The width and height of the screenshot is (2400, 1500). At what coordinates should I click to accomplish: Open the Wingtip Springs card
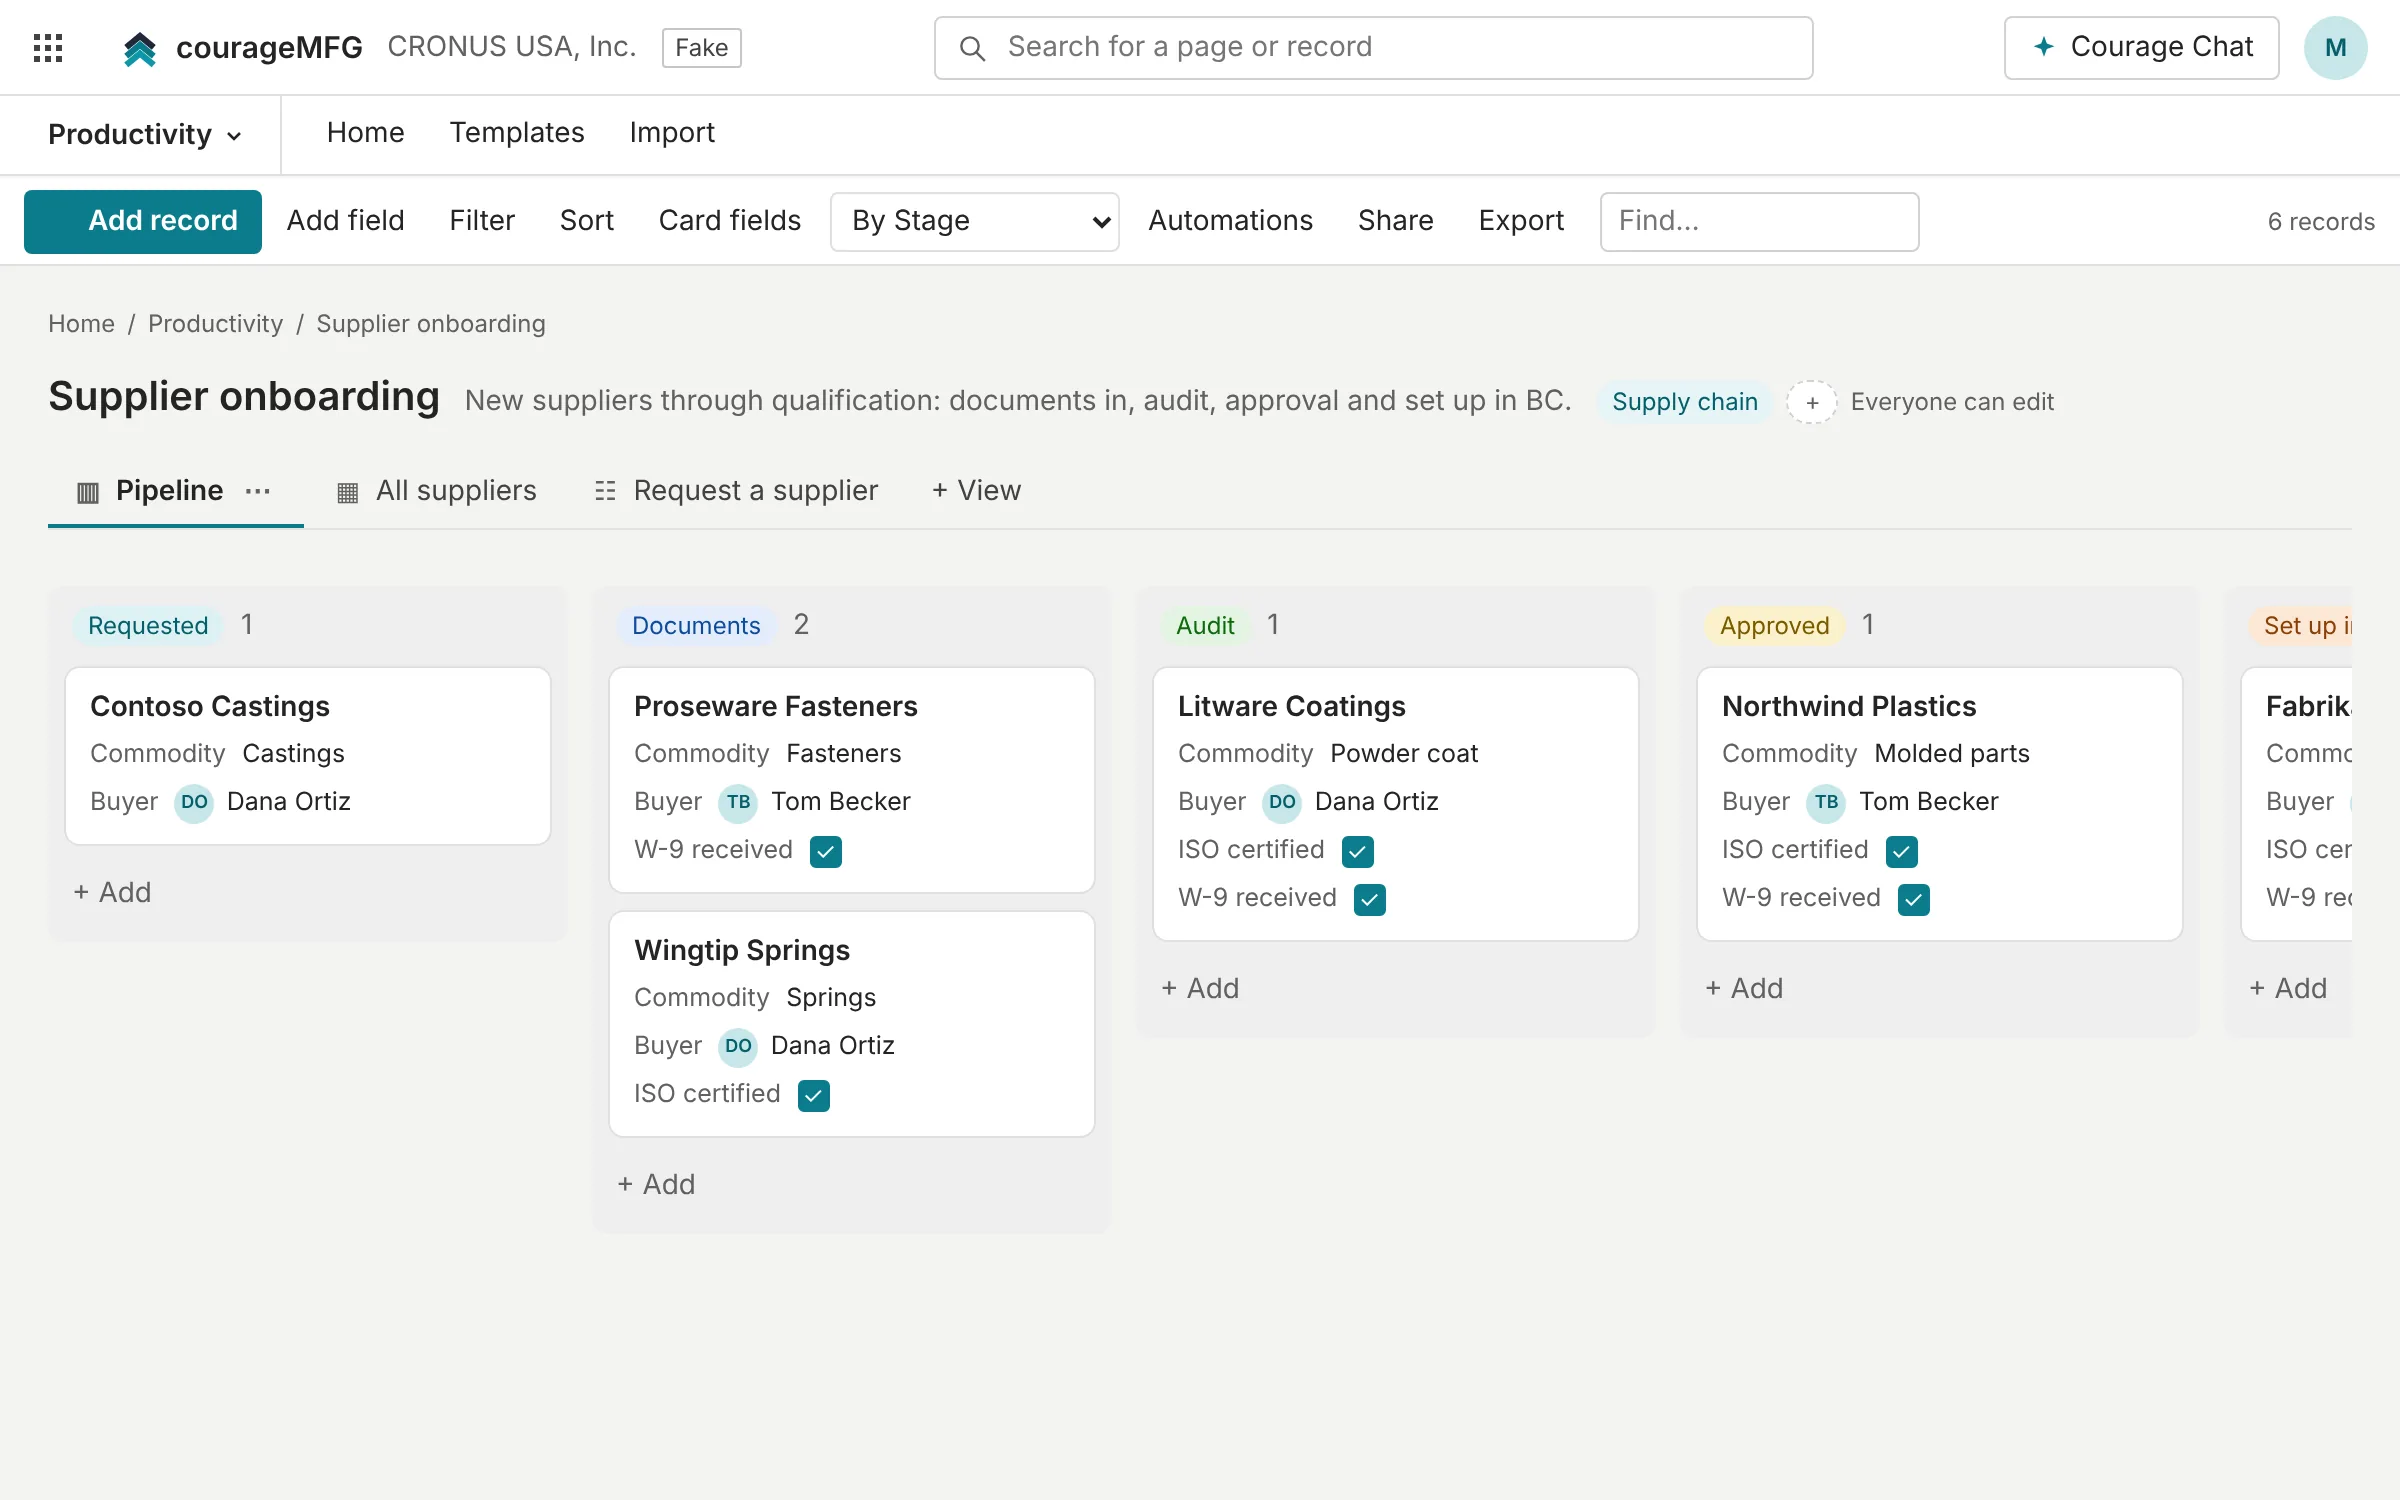(x=852, y=1024)
